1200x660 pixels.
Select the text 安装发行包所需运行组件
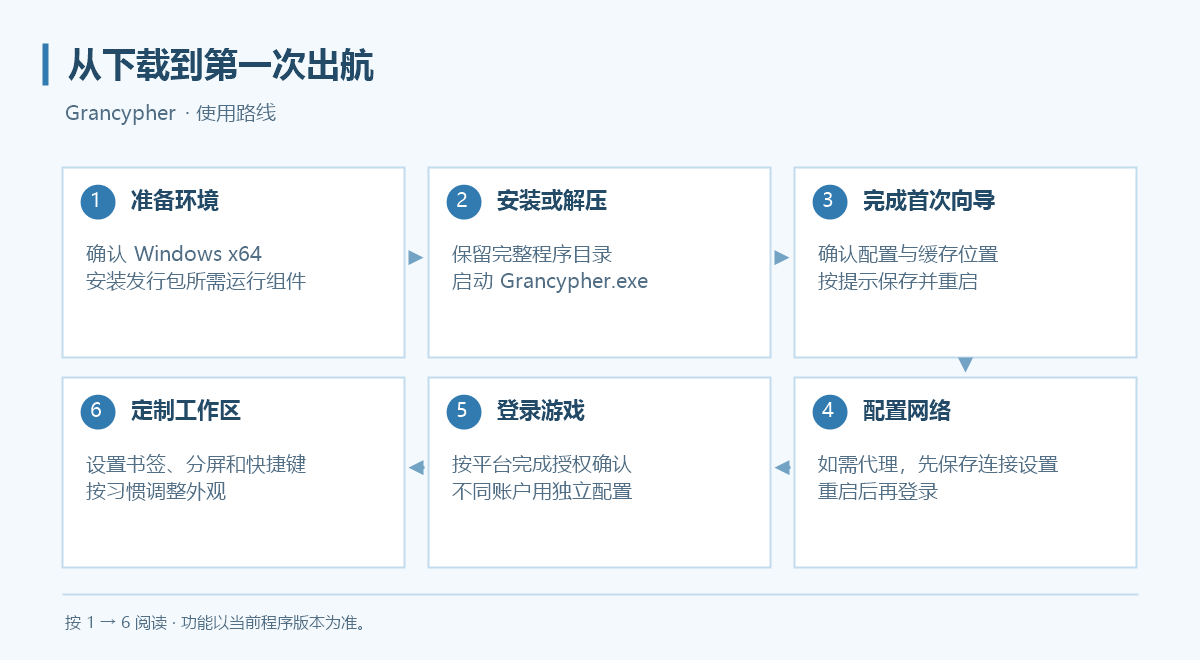[196, 281]
